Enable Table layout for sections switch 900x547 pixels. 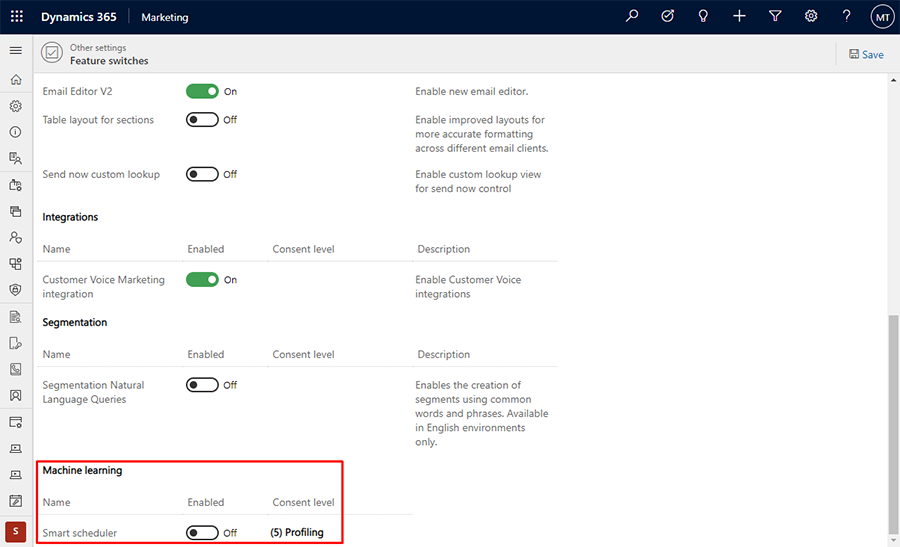(202, 119)
